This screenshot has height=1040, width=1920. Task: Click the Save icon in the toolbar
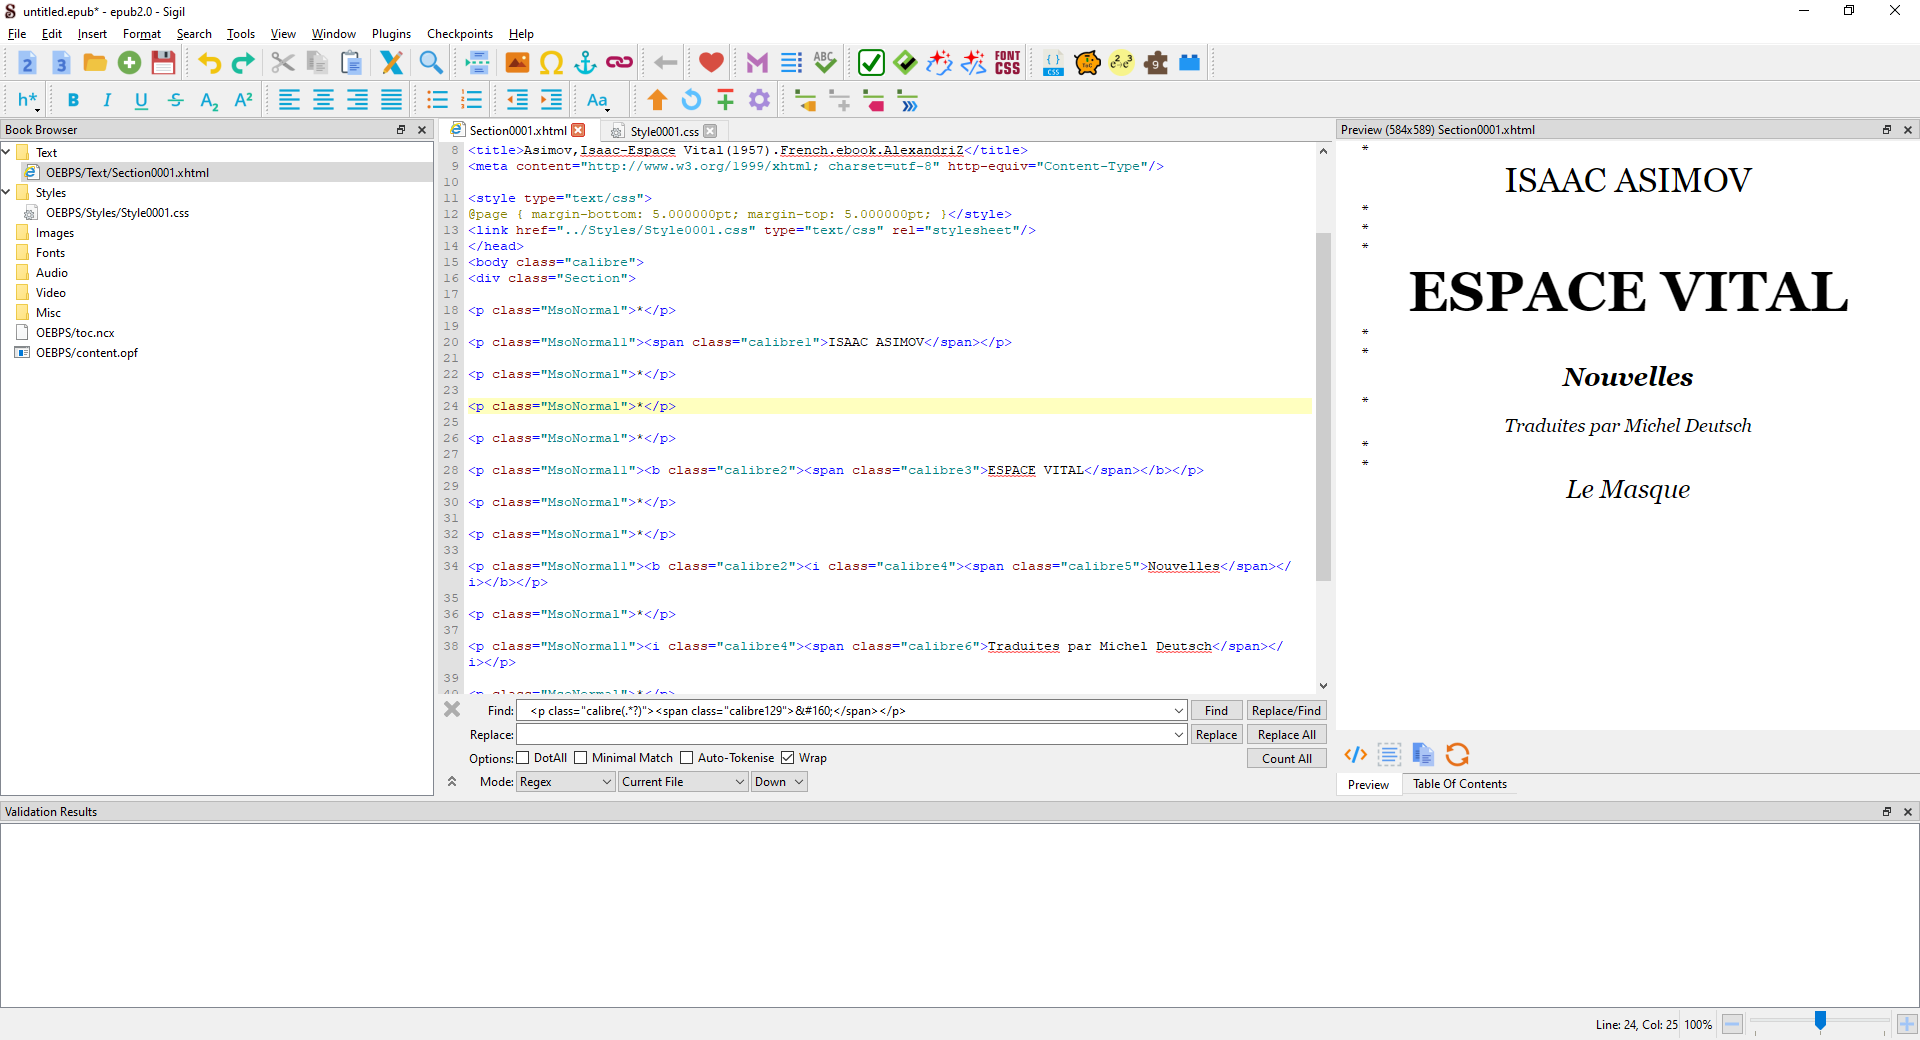tap(163, 63)
